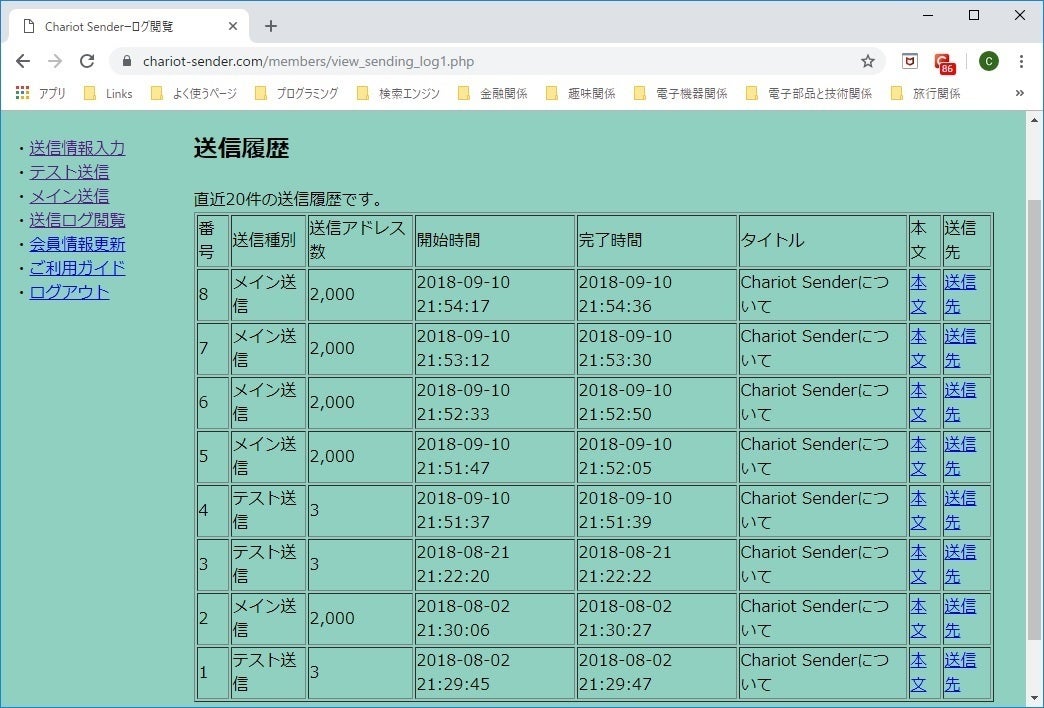Click the Pocket extension icon
Screen dimensions: 1044x708
pyautogui.click(x=909, y=61)
